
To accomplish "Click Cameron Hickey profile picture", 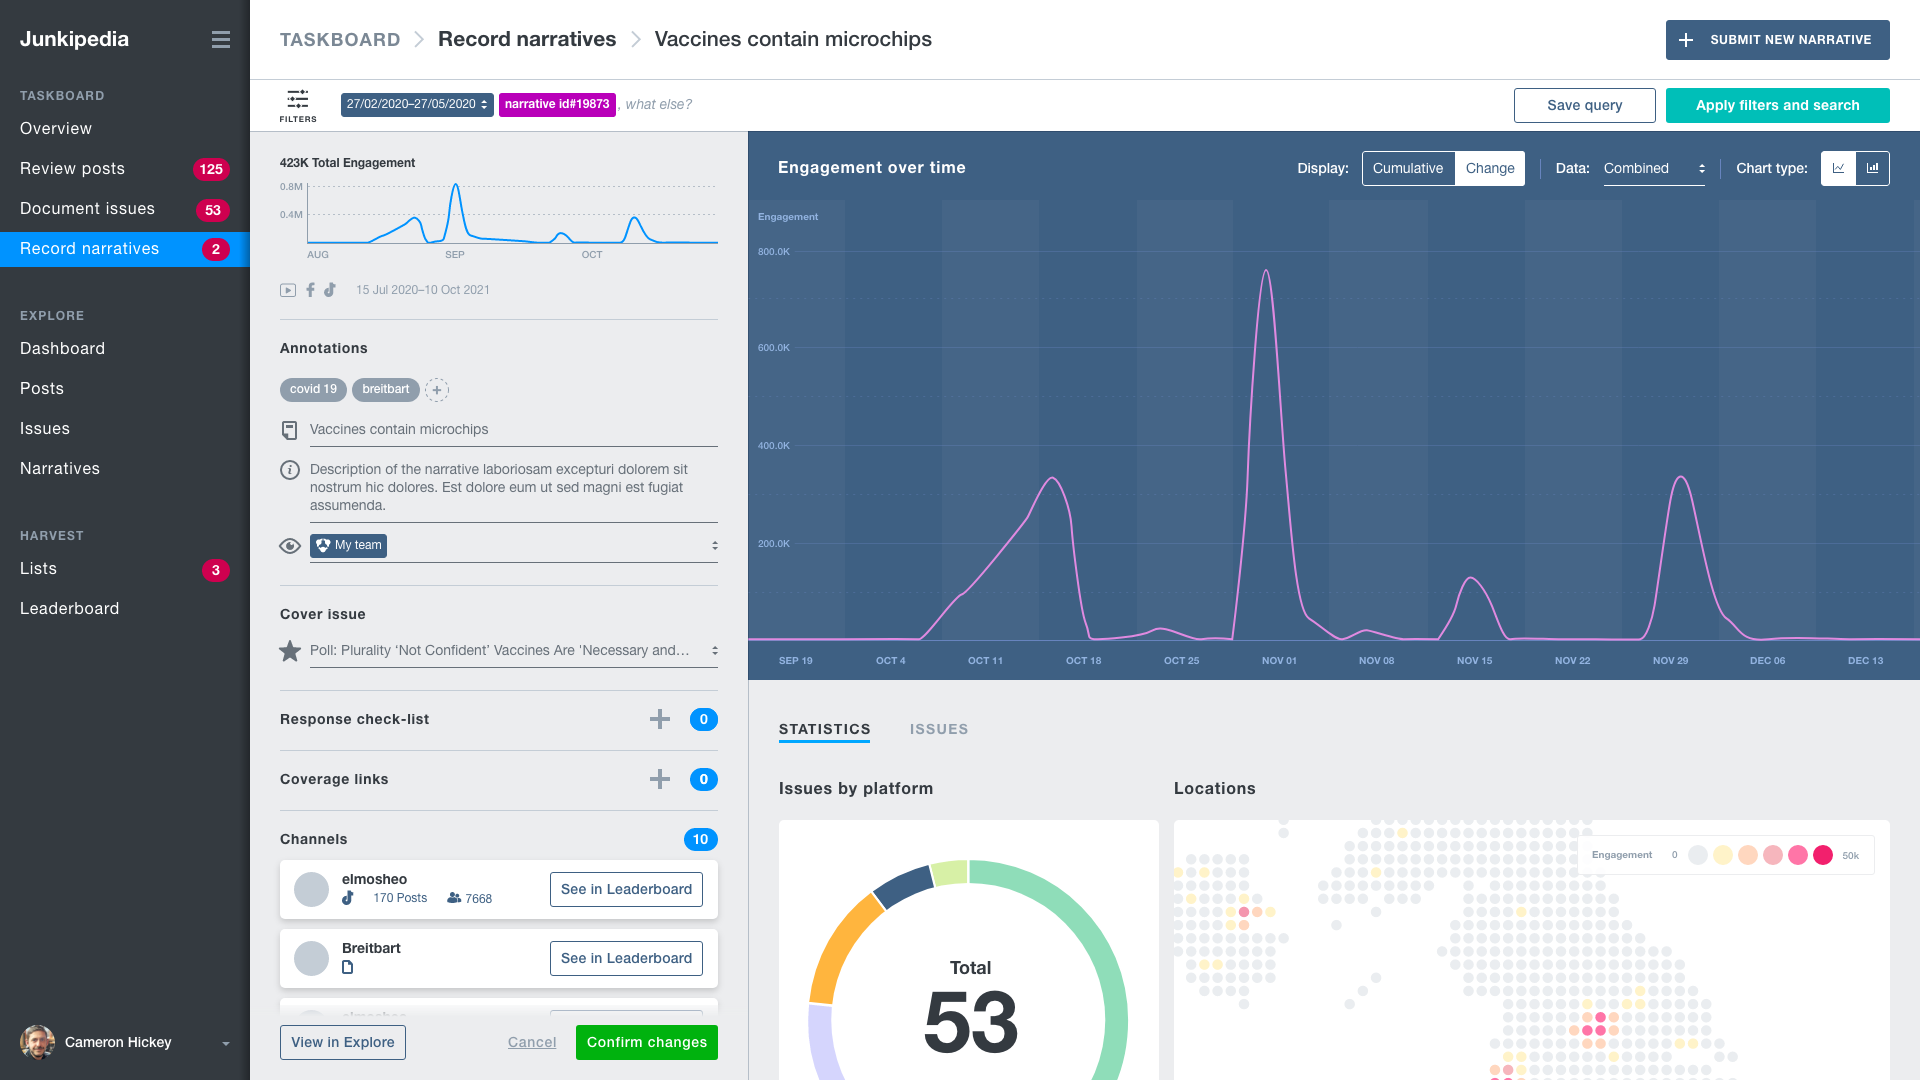I will click(37, 1042).
